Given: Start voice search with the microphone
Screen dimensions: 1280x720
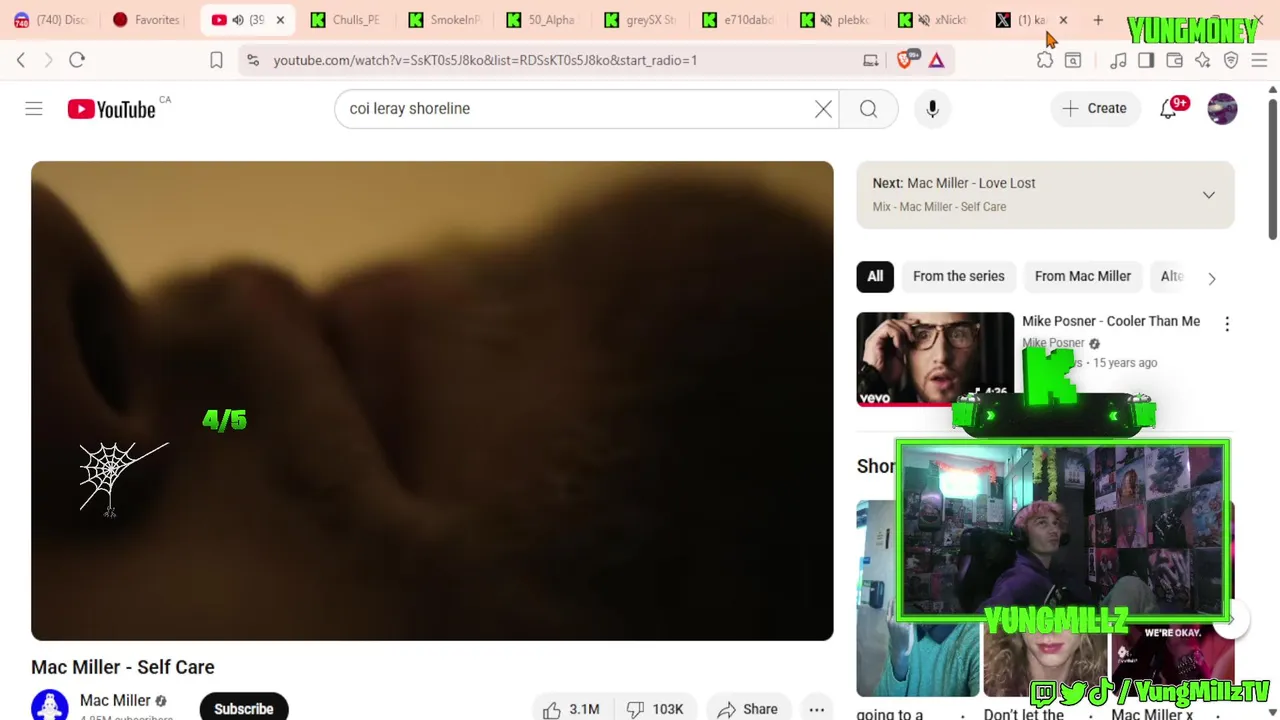Looking at the screenshot, I should 932,109.
